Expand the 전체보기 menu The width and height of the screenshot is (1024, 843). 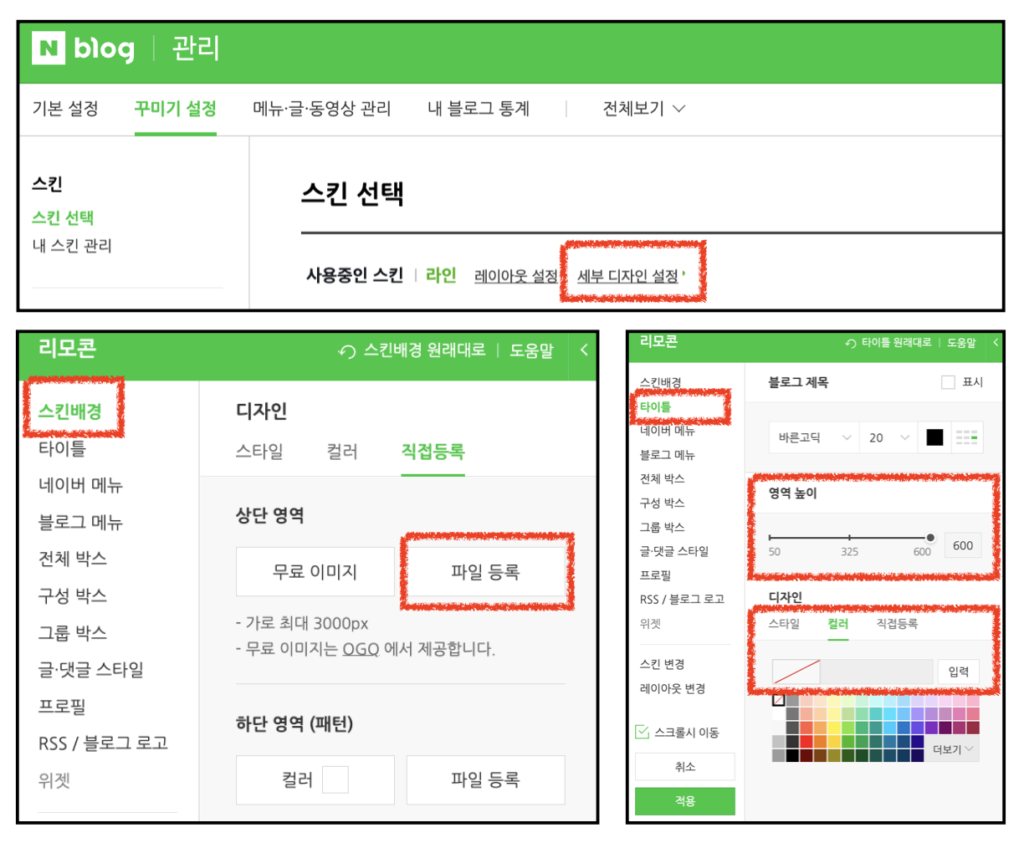coord(643,109)
